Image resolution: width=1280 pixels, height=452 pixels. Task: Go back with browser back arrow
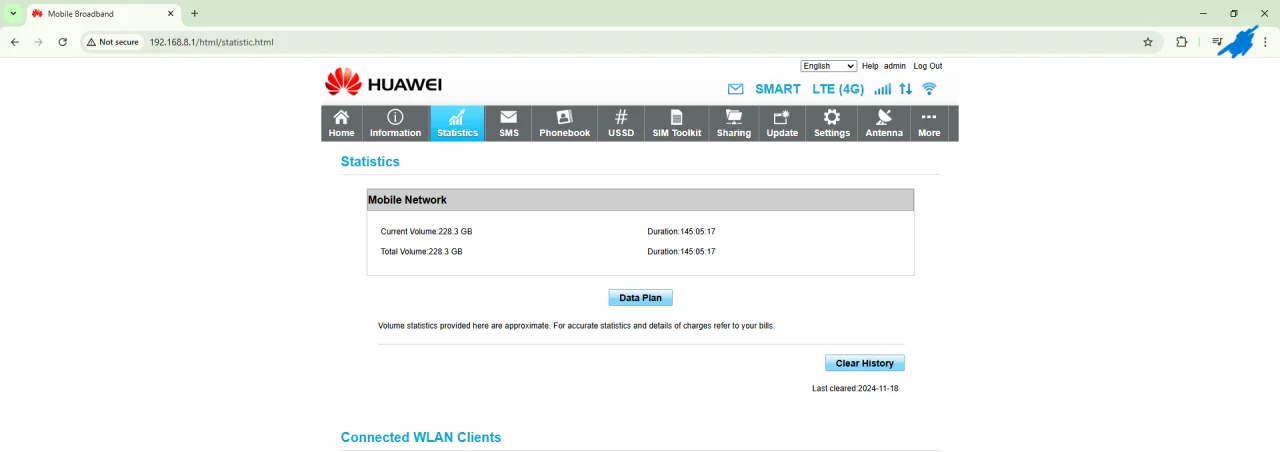click(x=15, y=42)
